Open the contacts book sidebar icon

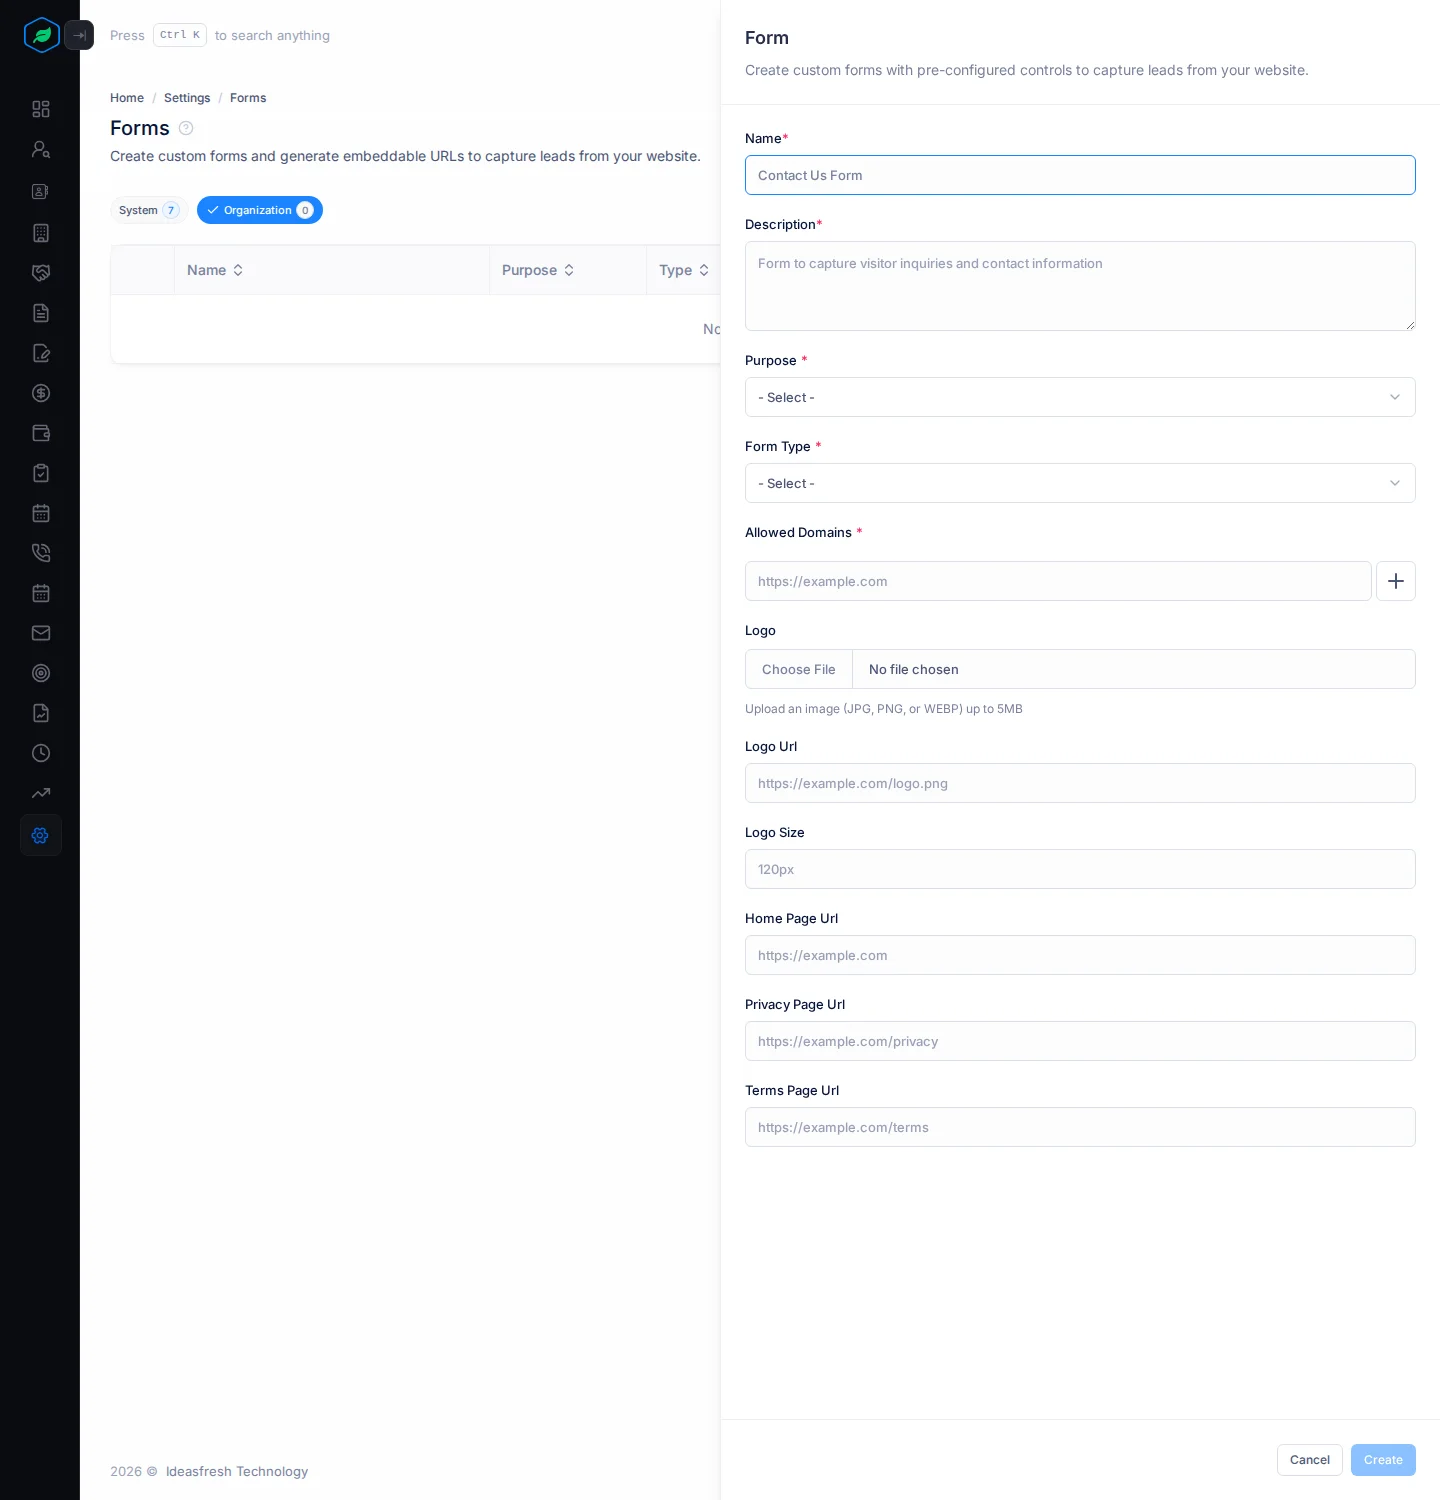[41, 191]
